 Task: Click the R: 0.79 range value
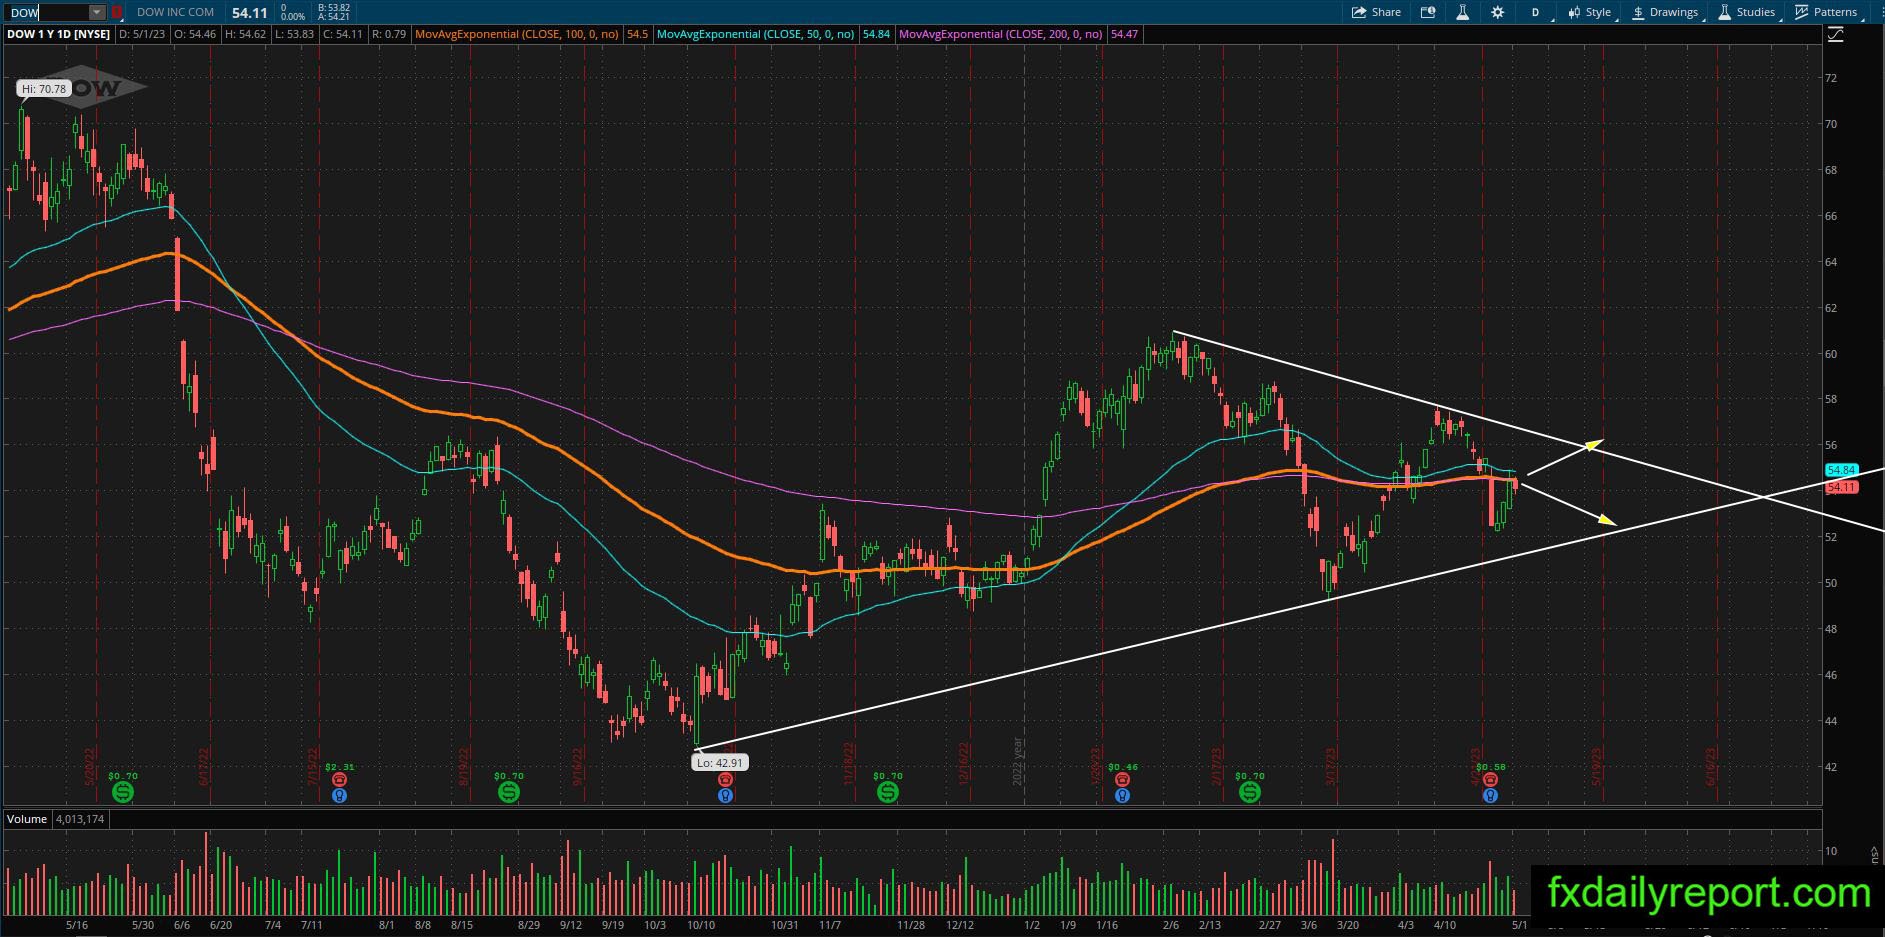389,34
